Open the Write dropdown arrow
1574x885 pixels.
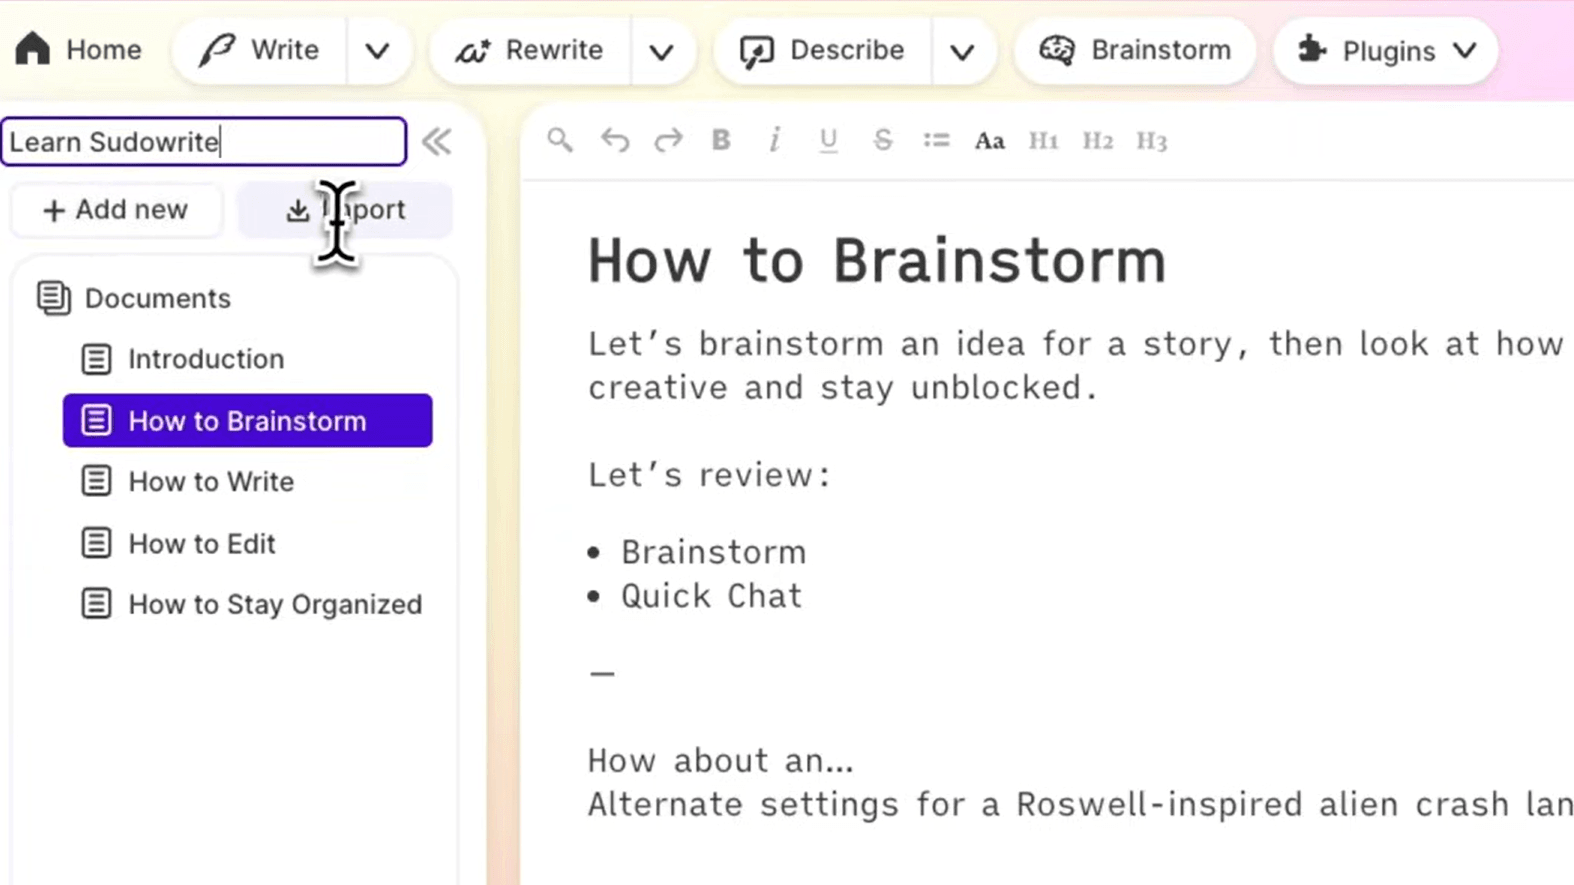[377, 51]
